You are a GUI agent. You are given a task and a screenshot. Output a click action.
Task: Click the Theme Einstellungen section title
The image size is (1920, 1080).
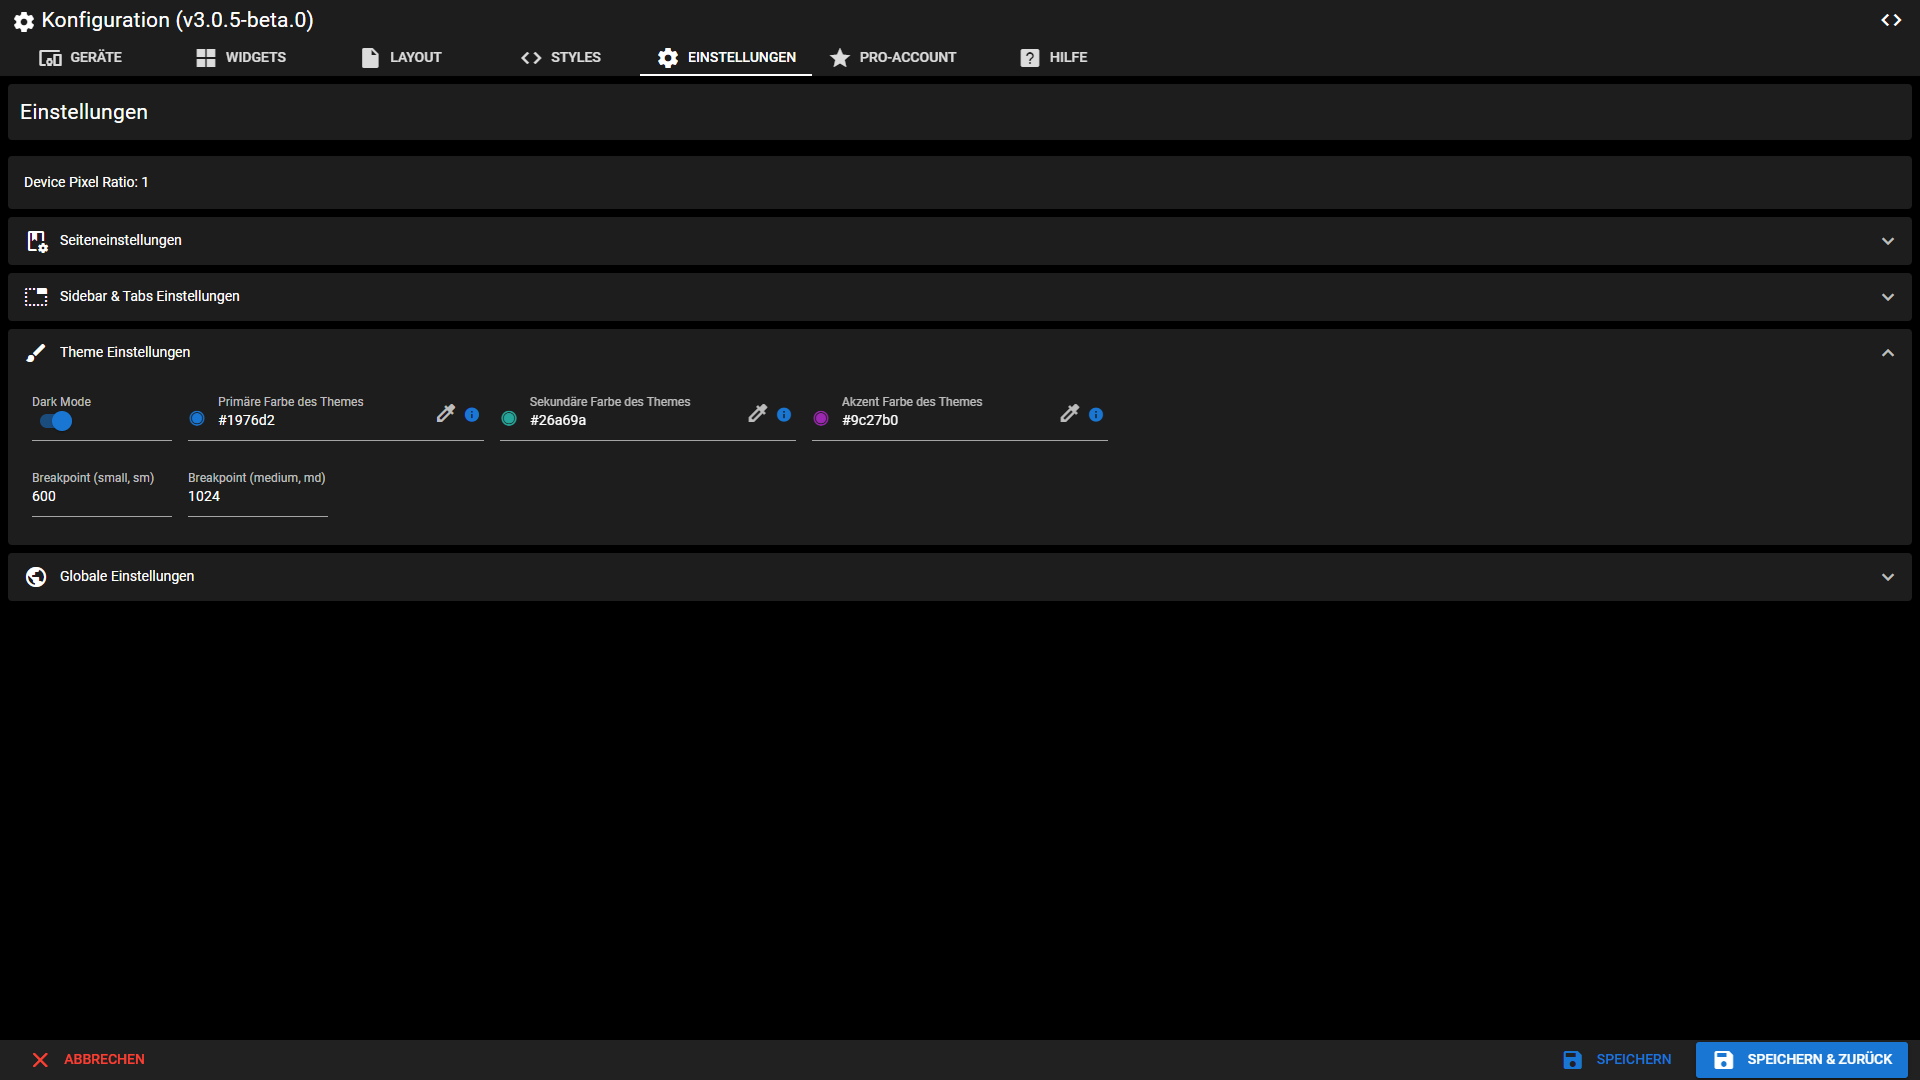(x=125, y=353)
